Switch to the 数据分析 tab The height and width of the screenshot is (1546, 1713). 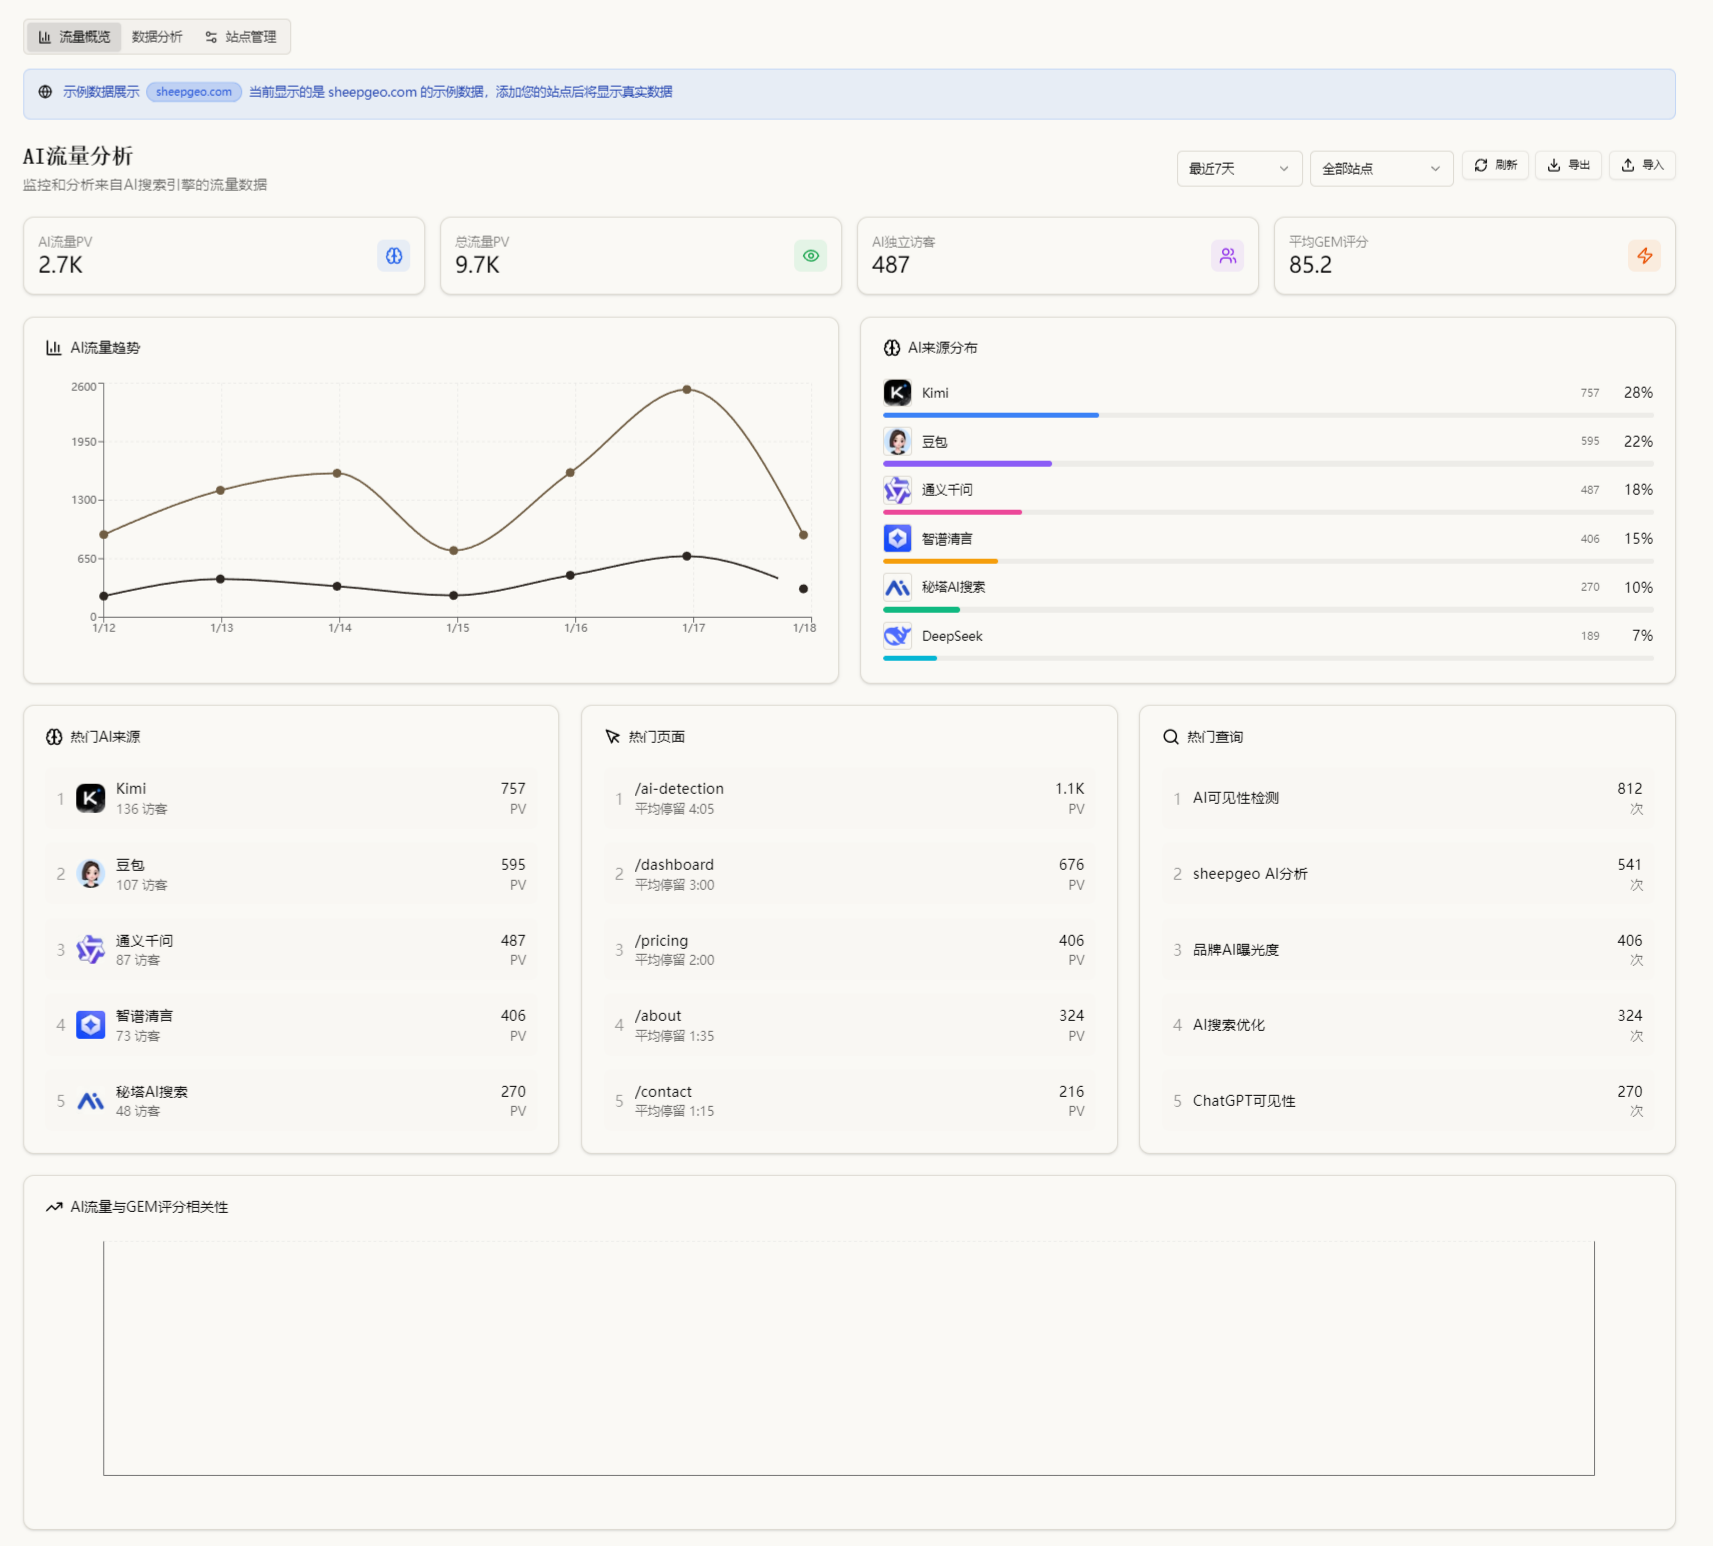click(x=157, y=37)
